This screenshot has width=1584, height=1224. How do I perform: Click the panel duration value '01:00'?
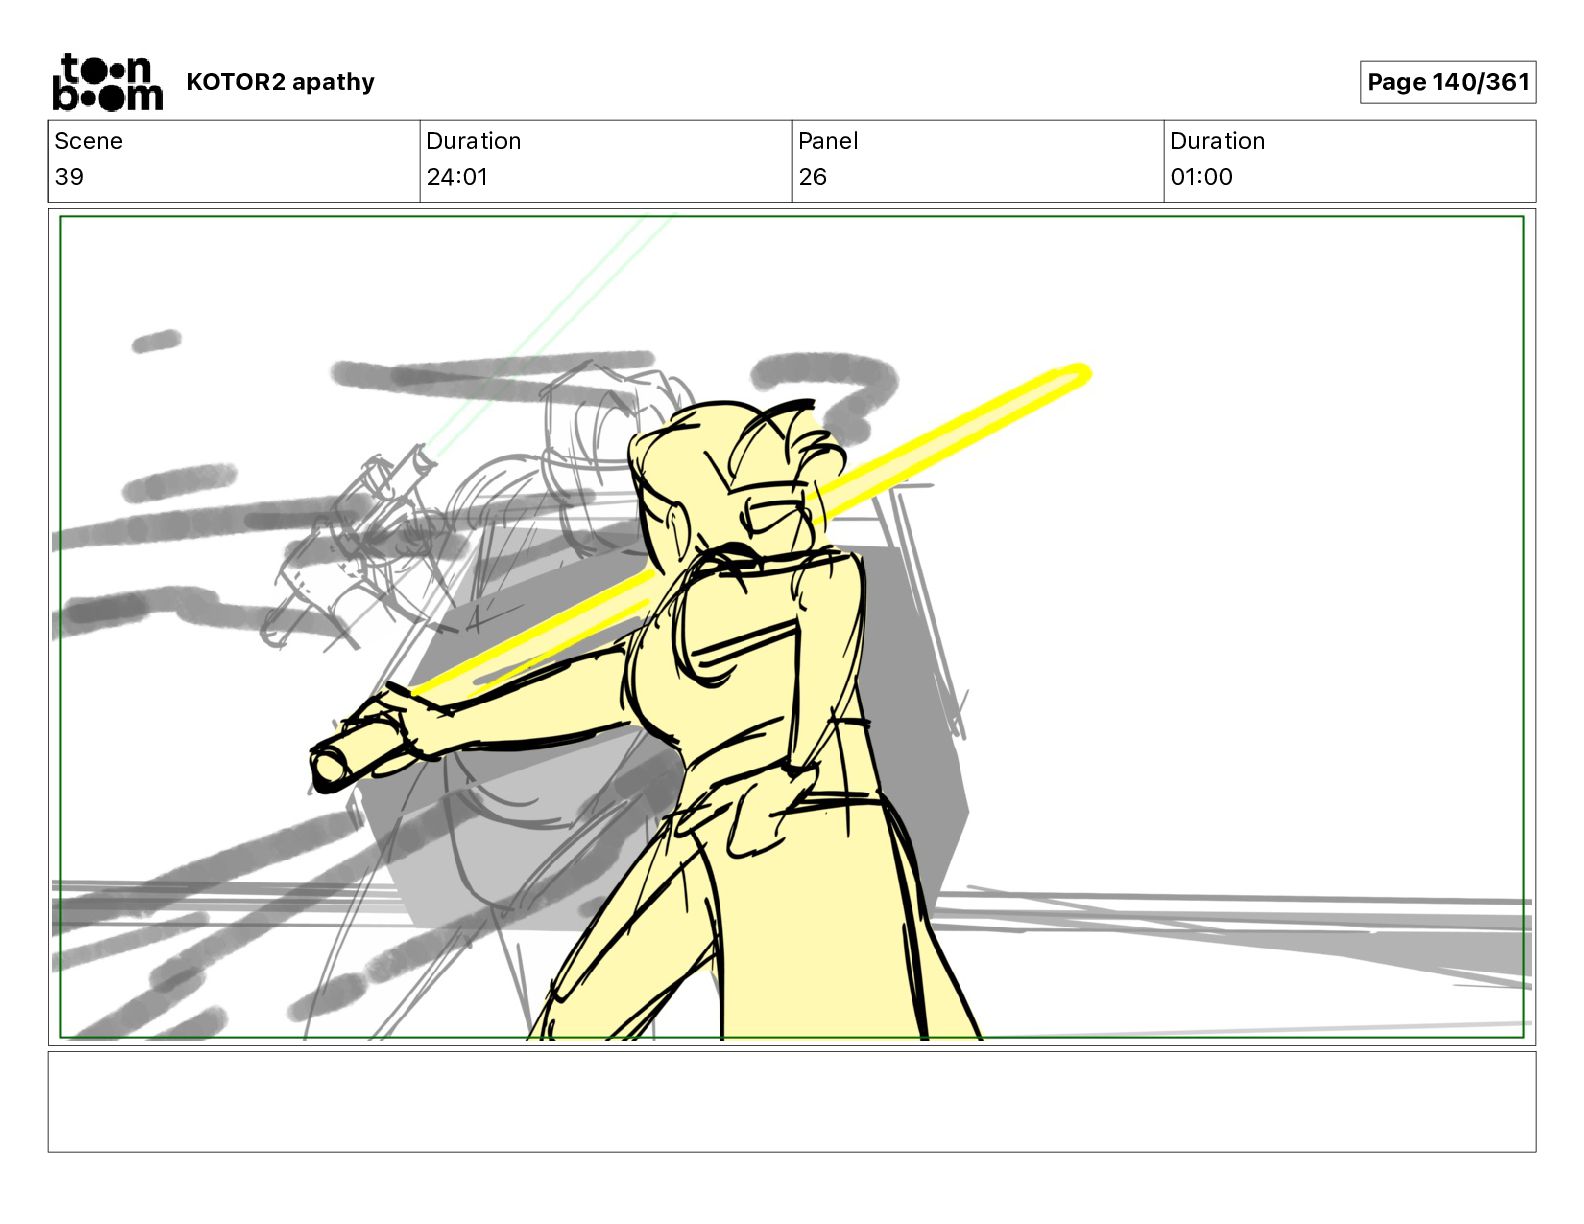tap(1201, 177)
